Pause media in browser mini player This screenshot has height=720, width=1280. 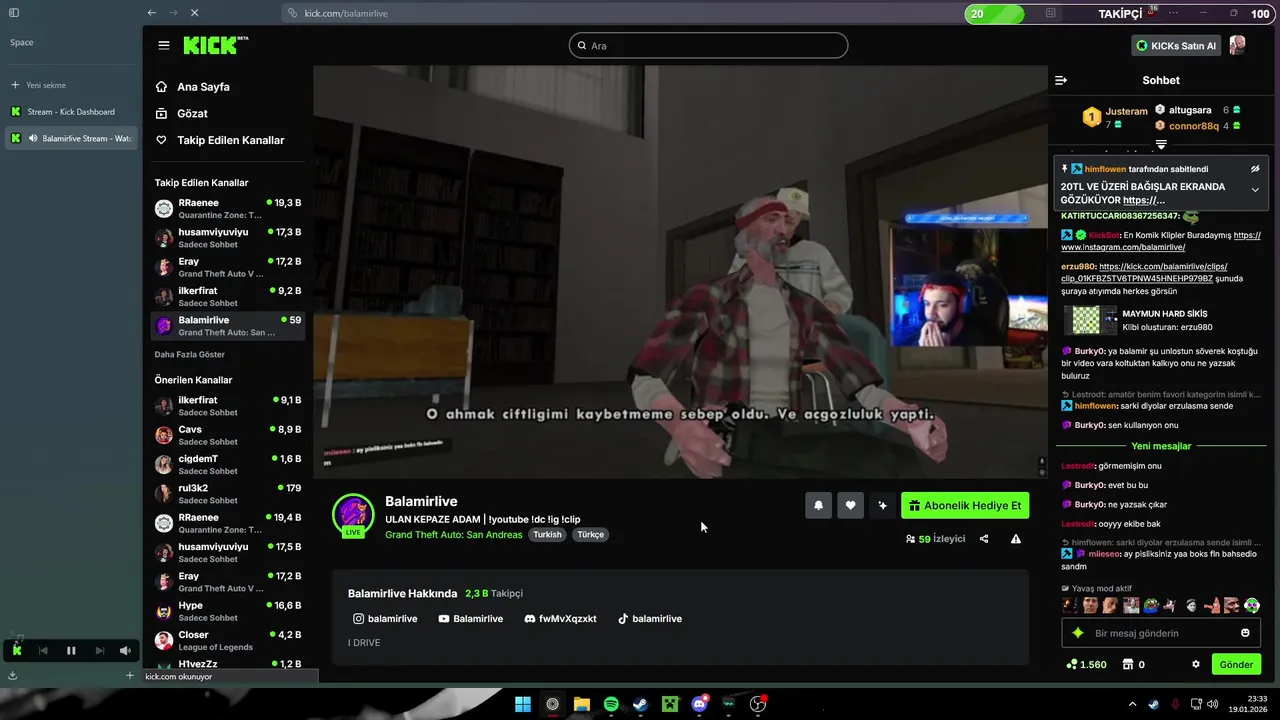[x=71, y=651]
